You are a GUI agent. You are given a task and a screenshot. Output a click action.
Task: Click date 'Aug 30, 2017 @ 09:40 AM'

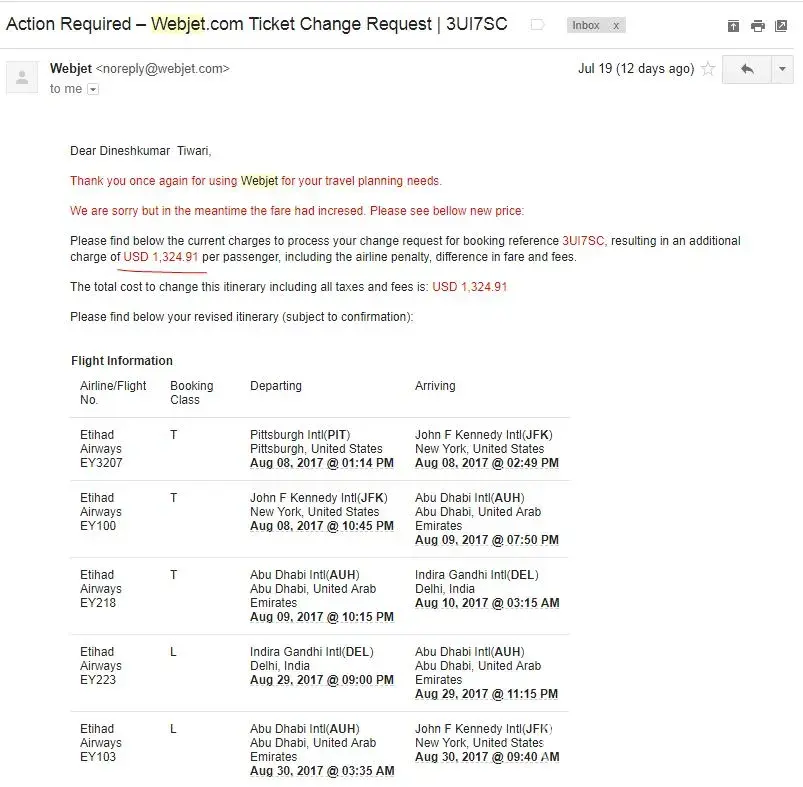pos(487,757)
